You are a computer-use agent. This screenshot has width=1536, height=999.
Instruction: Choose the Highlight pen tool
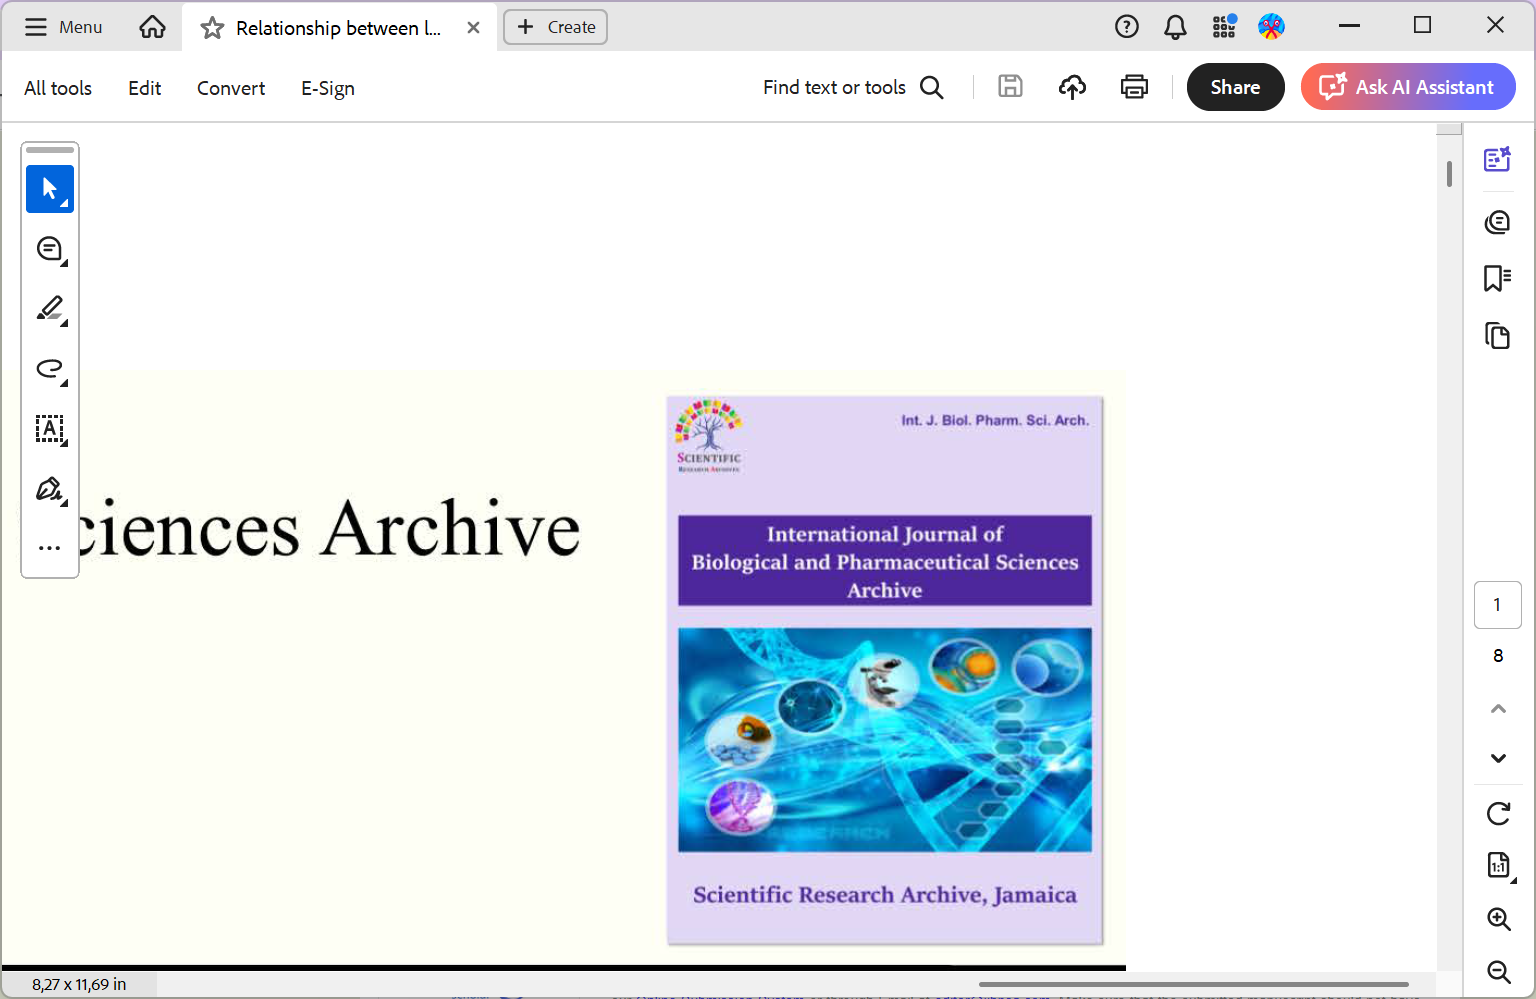tap(50, 309)
